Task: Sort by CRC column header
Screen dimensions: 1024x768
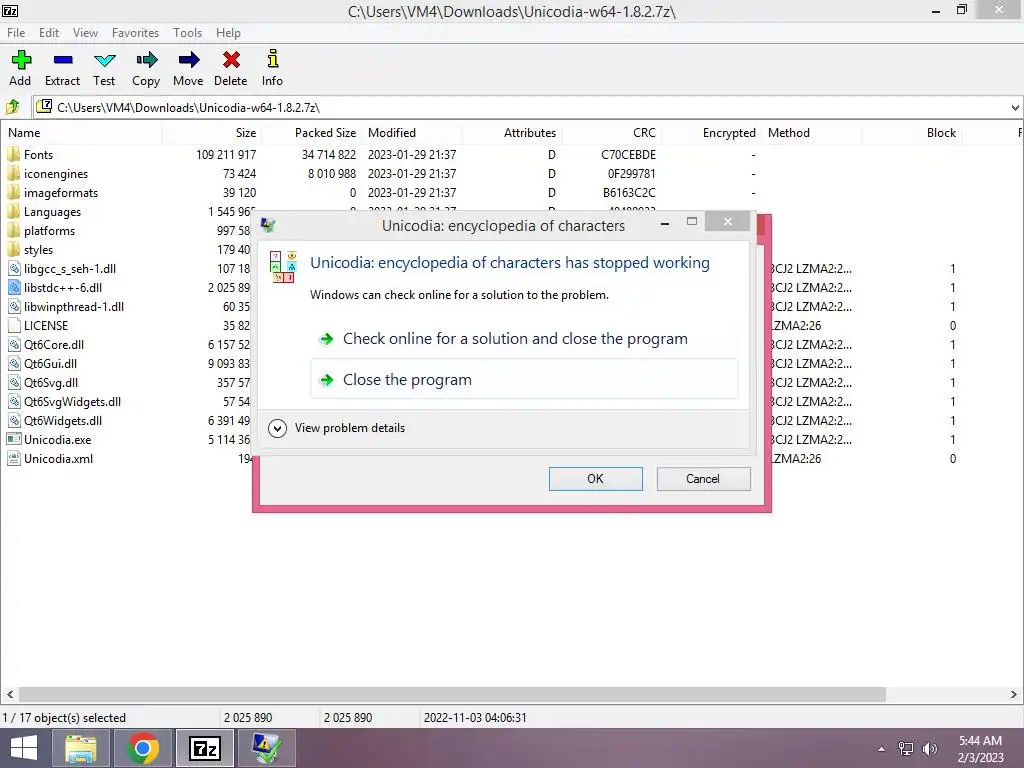Action: pos(611,133)
